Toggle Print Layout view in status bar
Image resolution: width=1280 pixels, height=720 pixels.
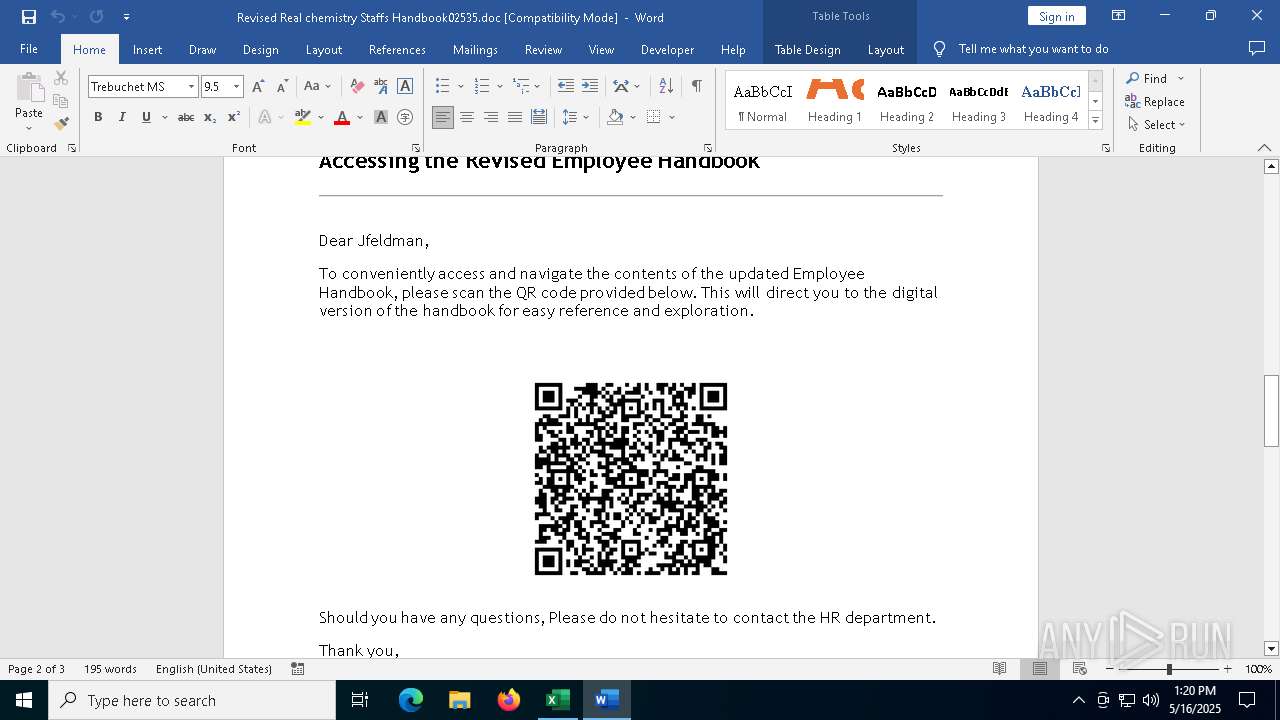click(1040, 669)
